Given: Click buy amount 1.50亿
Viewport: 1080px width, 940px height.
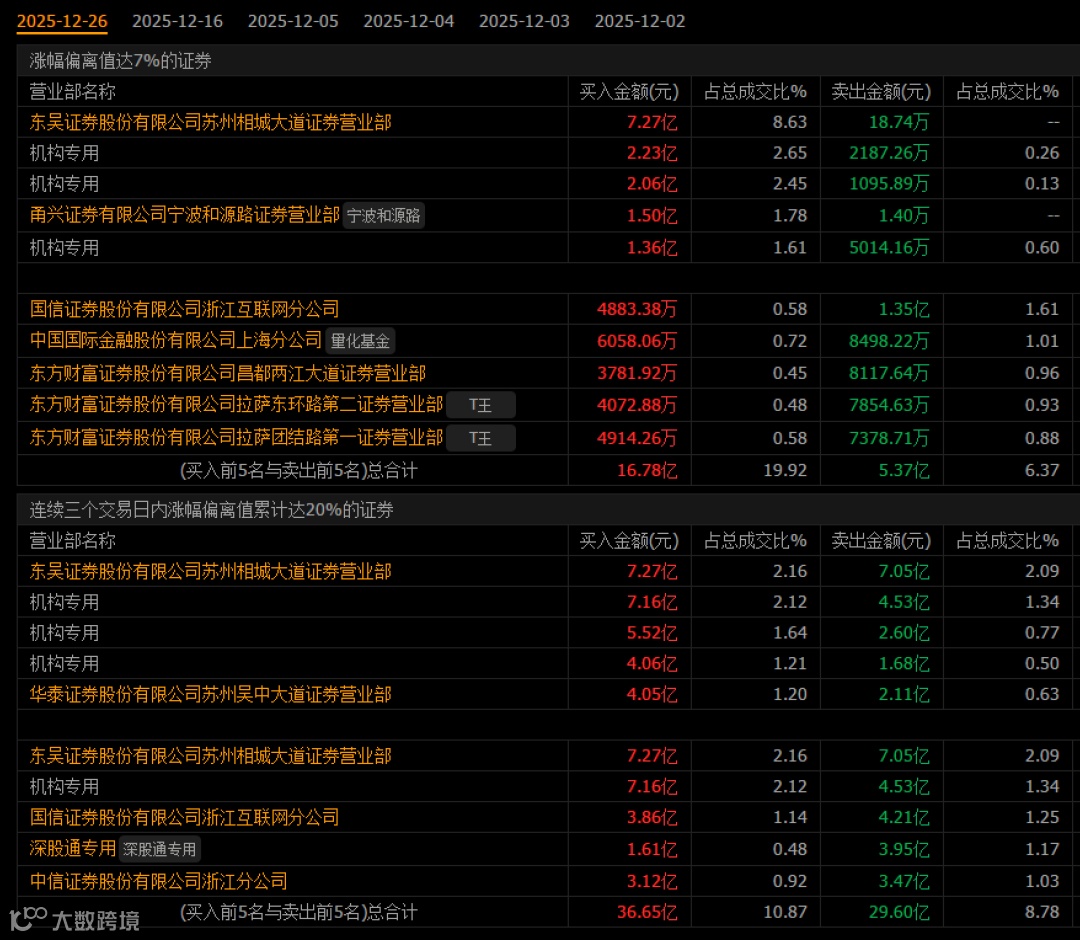Looking at the screenshot, I should coord(652,216).
